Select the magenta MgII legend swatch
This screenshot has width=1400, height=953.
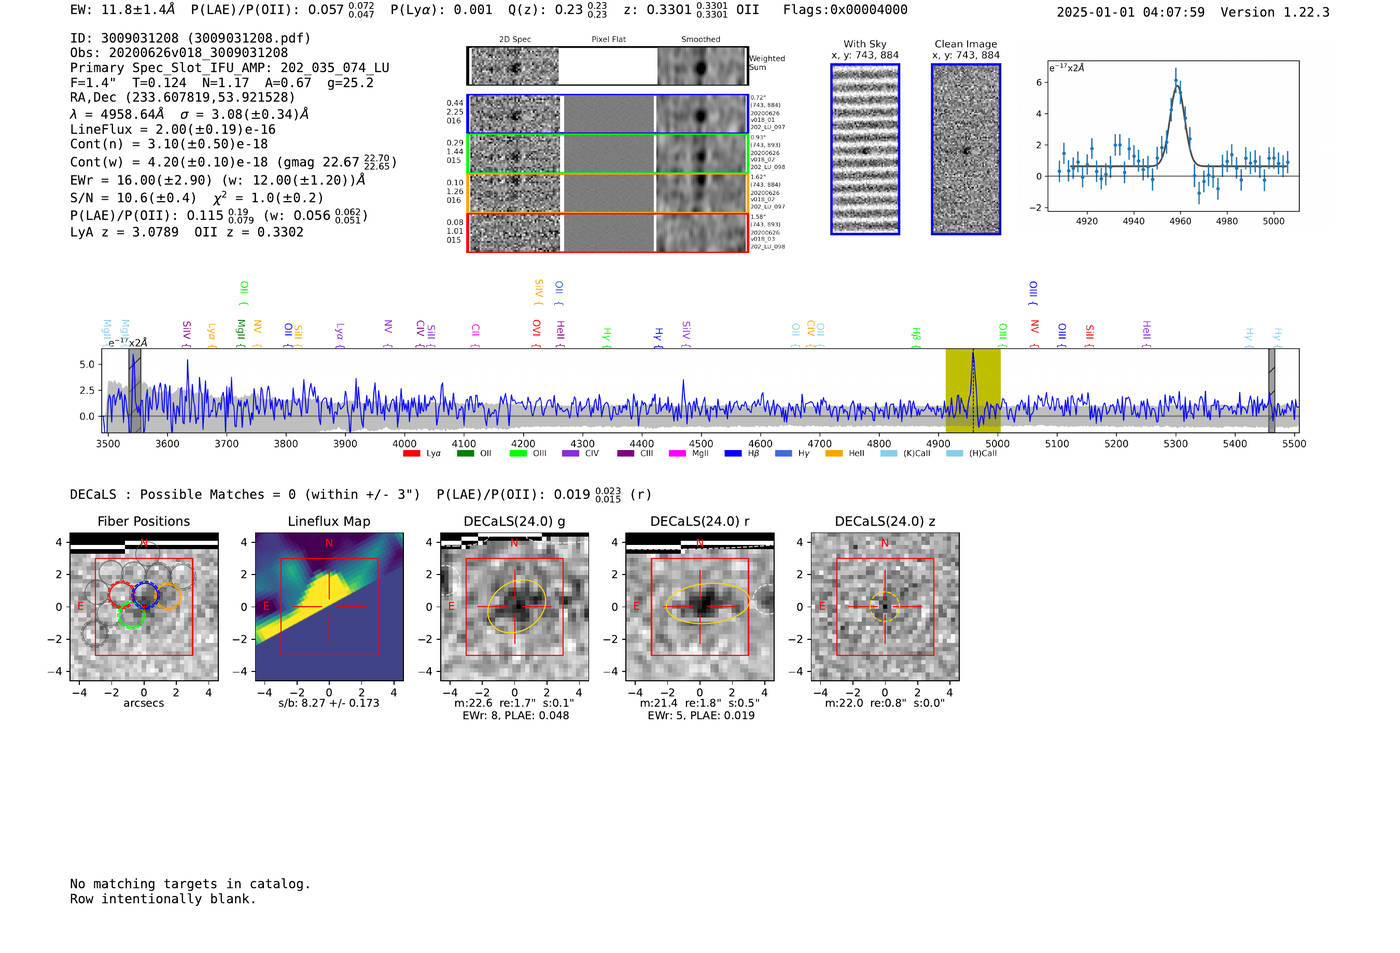pos(677,454)
